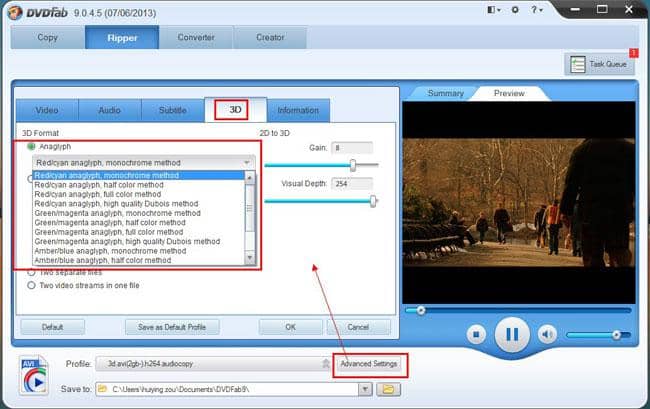Switch to the Ripper module tab
This screenshot has height=409, width=650.
click(x=122, y=37)
